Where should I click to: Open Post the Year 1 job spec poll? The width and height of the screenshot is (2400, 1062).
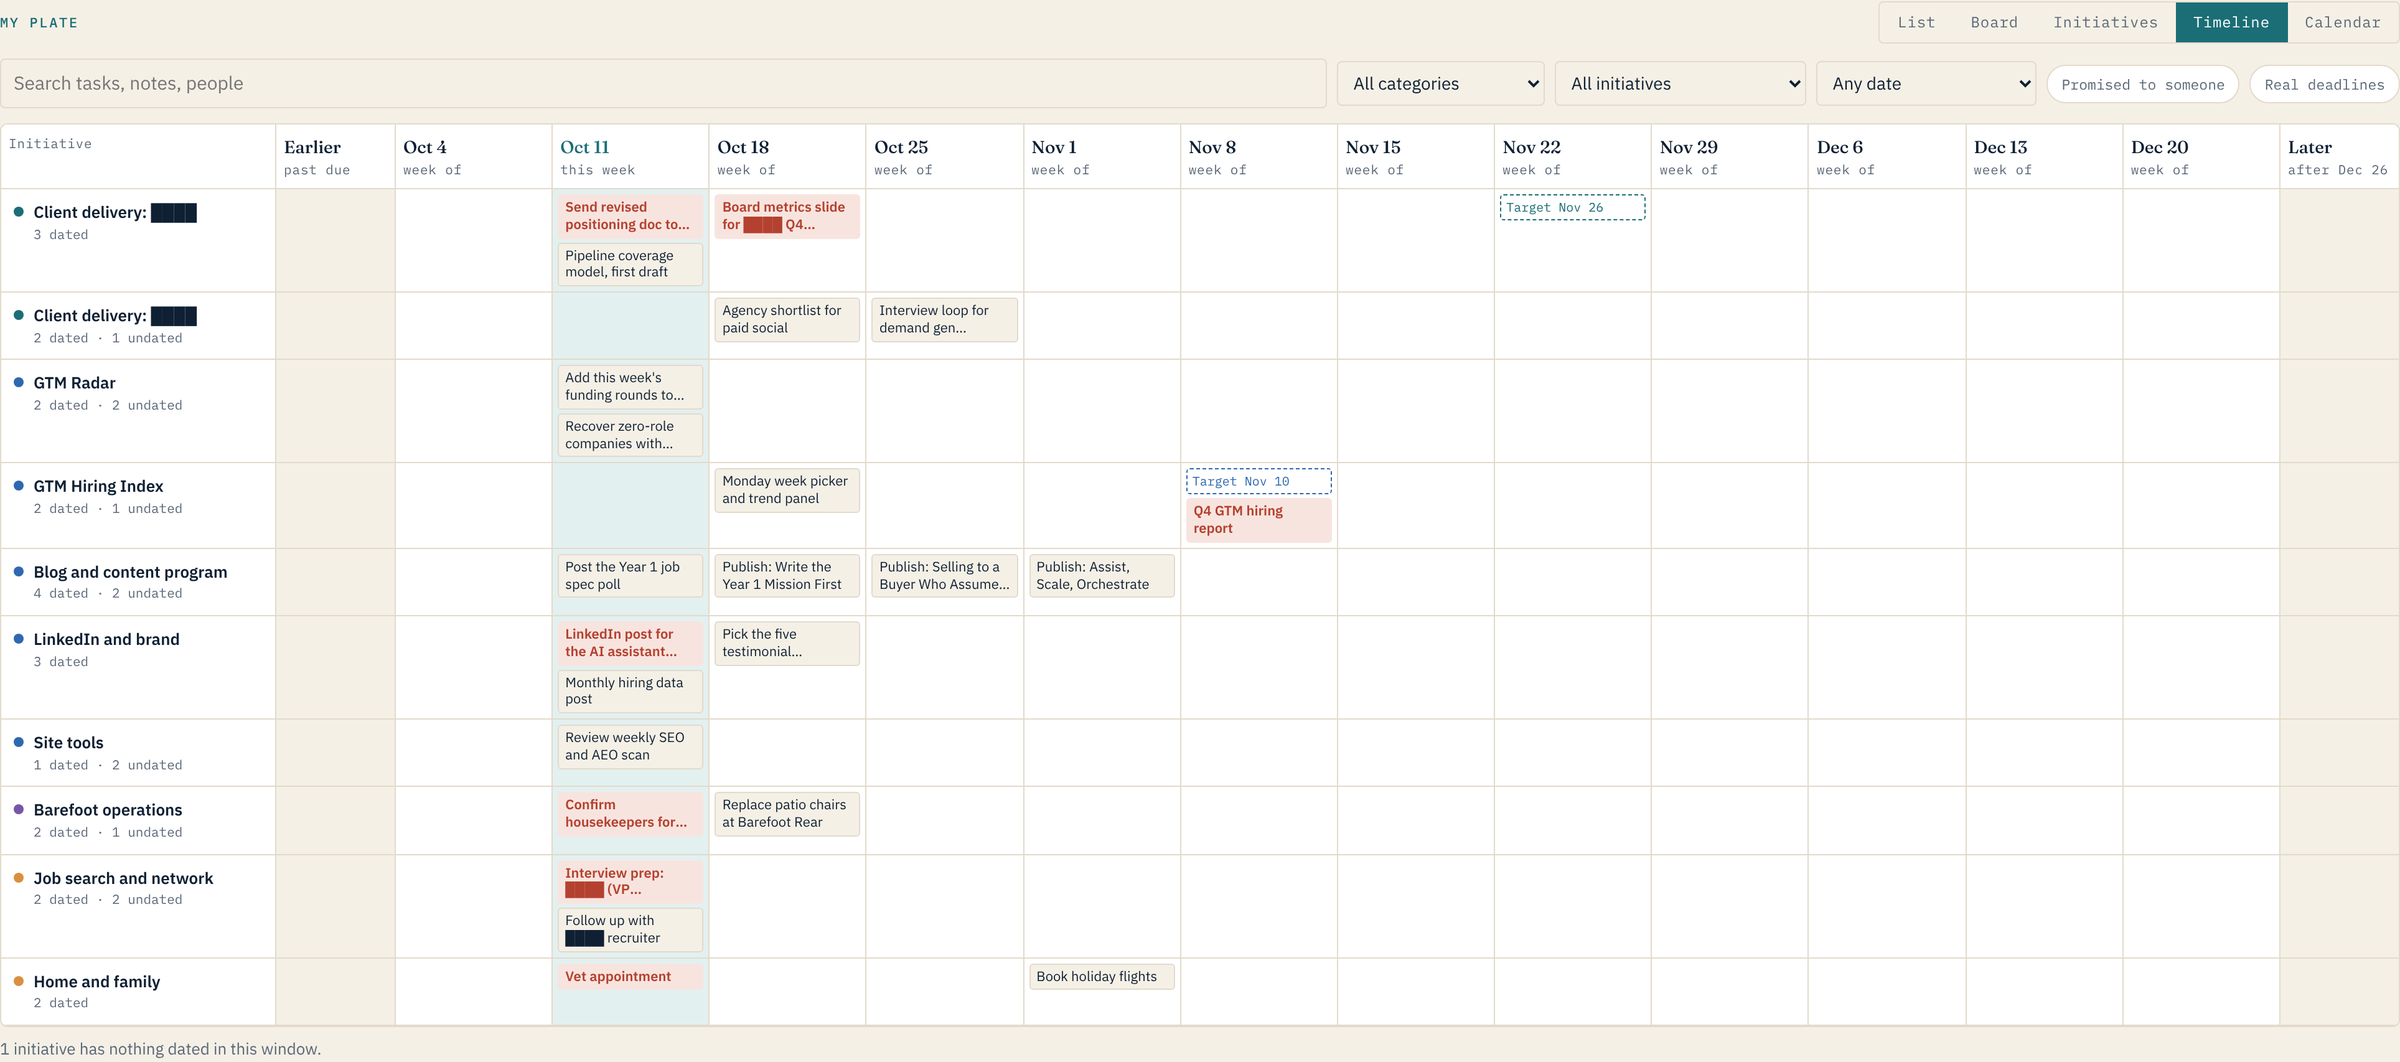click(630, 576)
